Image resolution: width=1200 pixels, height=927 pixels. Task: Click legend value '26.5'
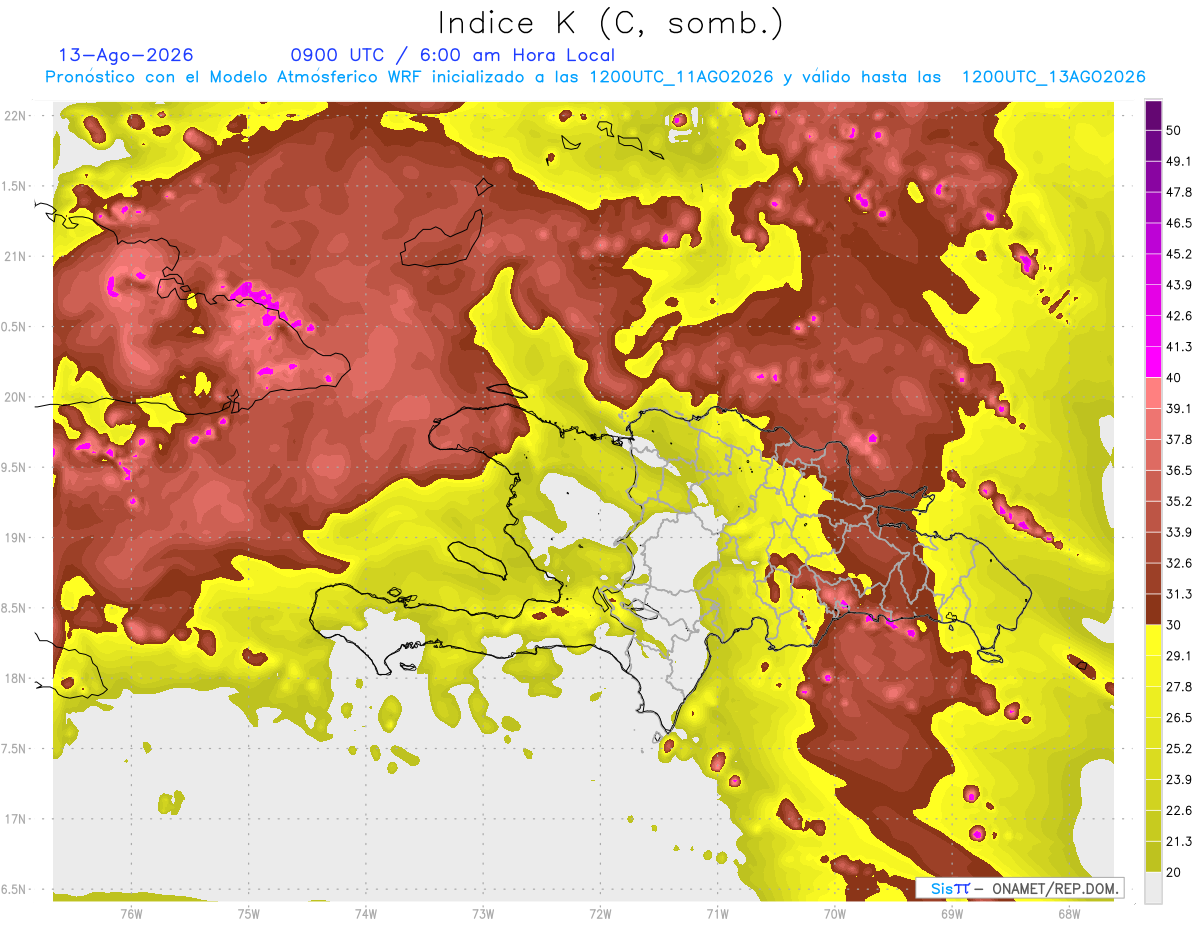point(1178,717)
